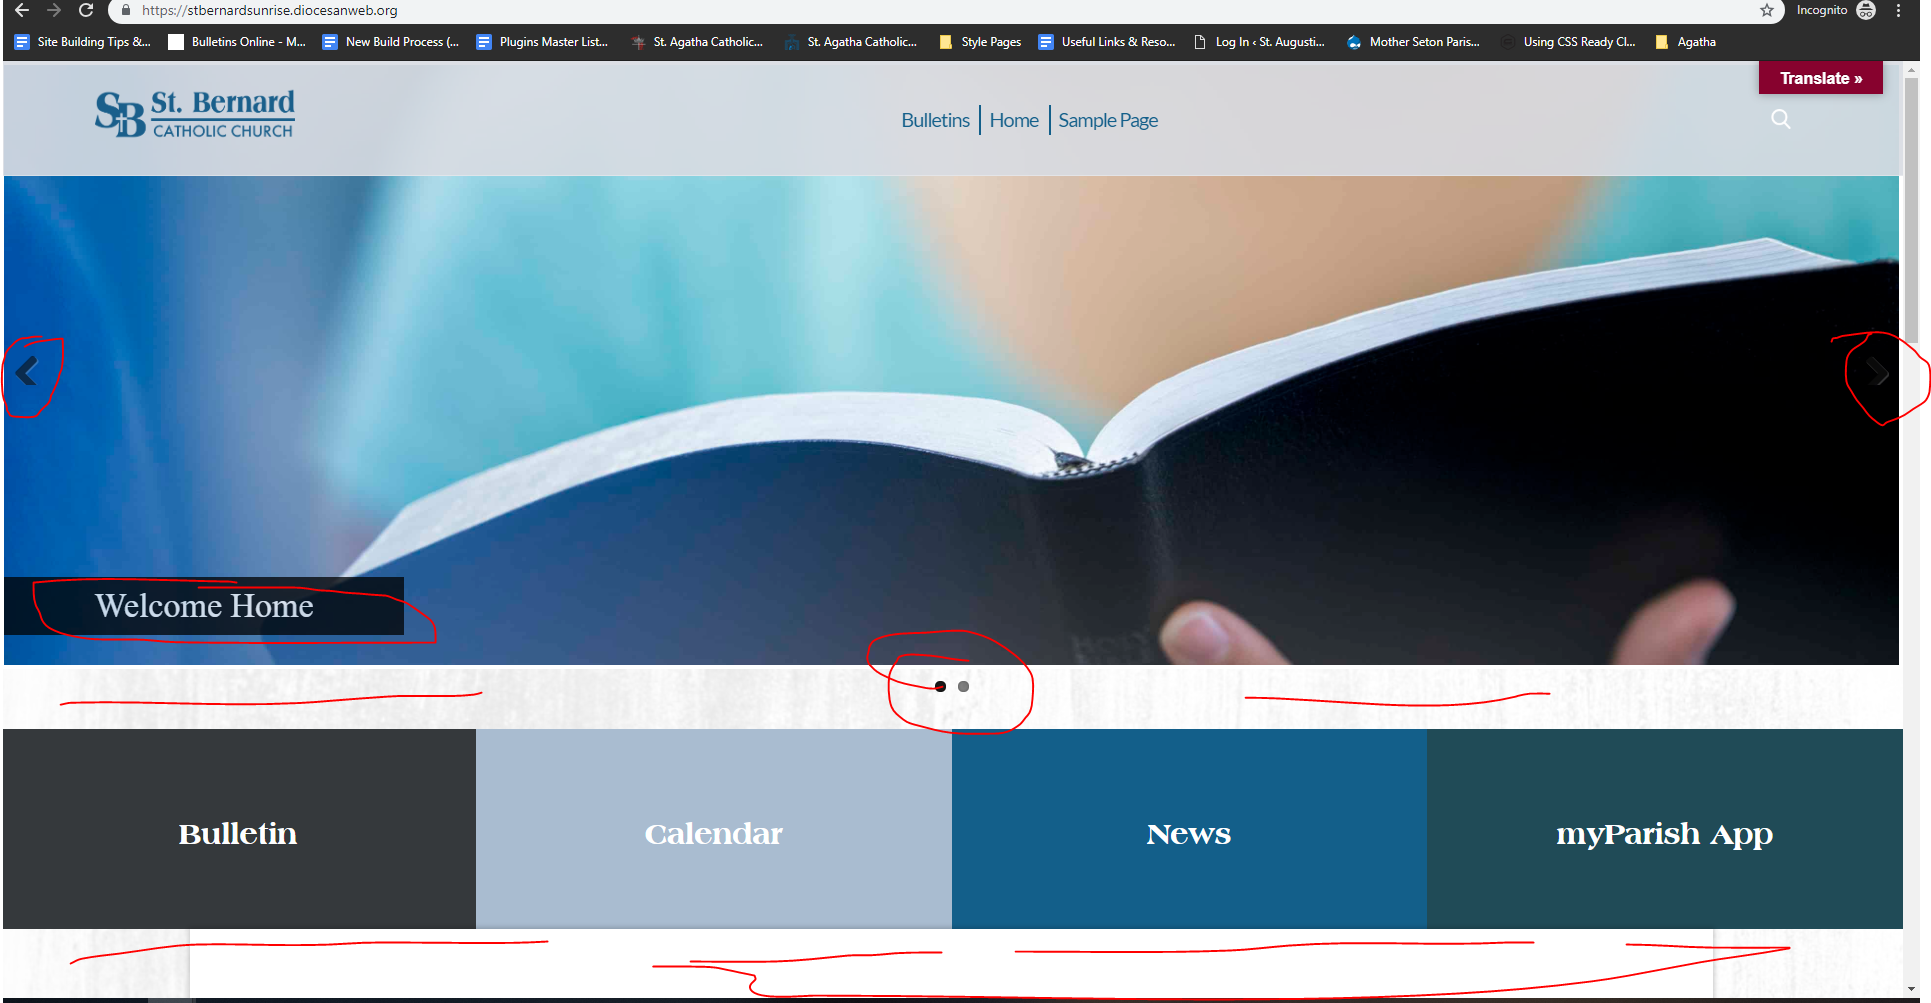Click the browser back arrow
Viewport: 1931px width, 1003px height.
22,10
